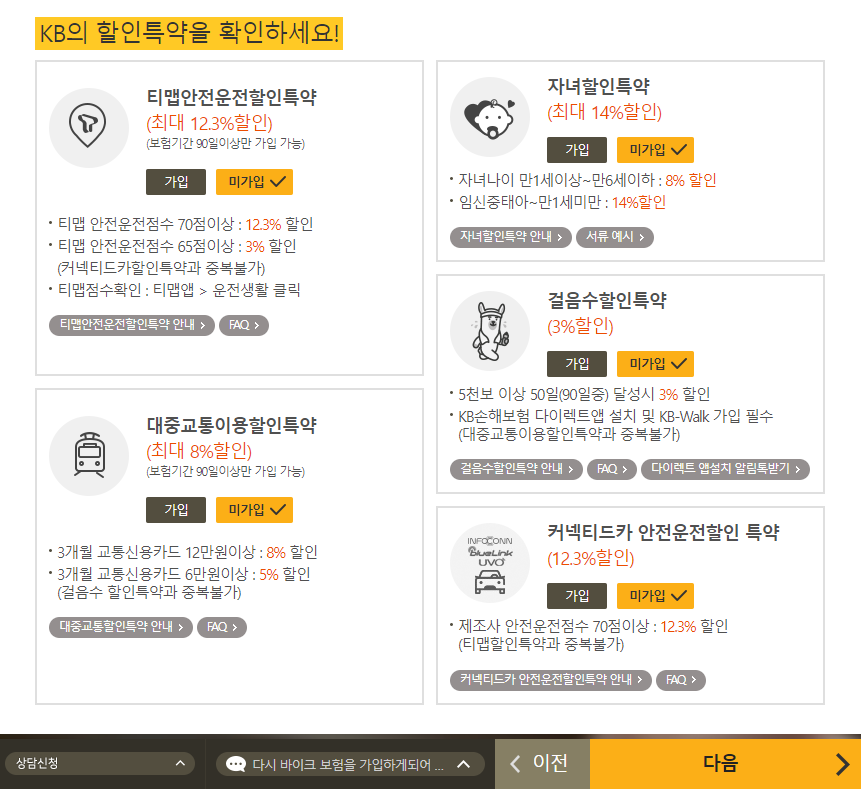This screenshot has height=789, width=861.
Task: Click the (최대 12.3%할인) text
Action: click(209, 123)
